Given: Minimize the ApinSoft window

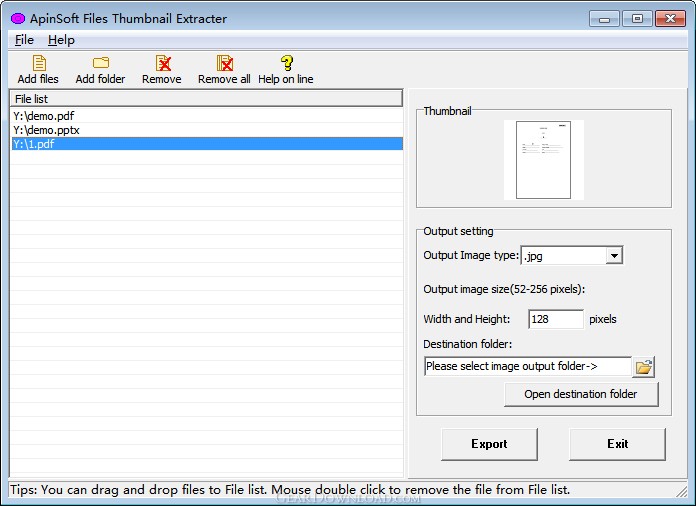Looking at the screenshot, I should pos(604,19).
